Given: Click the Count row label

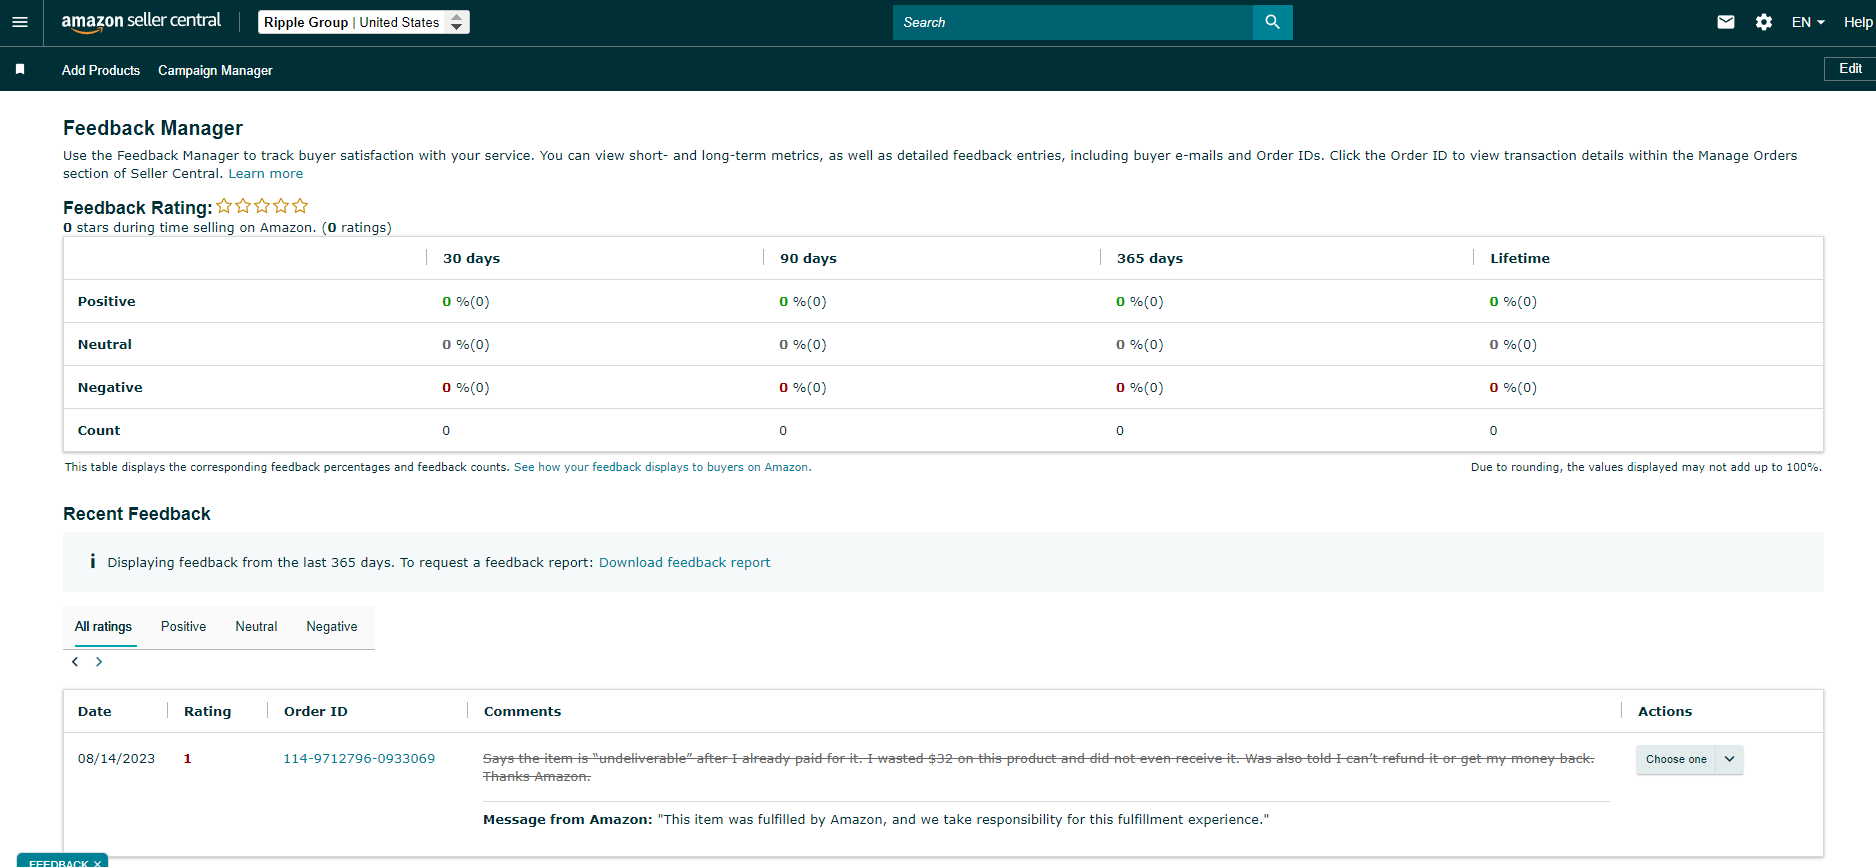Looking at the screenshot, I should pos(99,430).
